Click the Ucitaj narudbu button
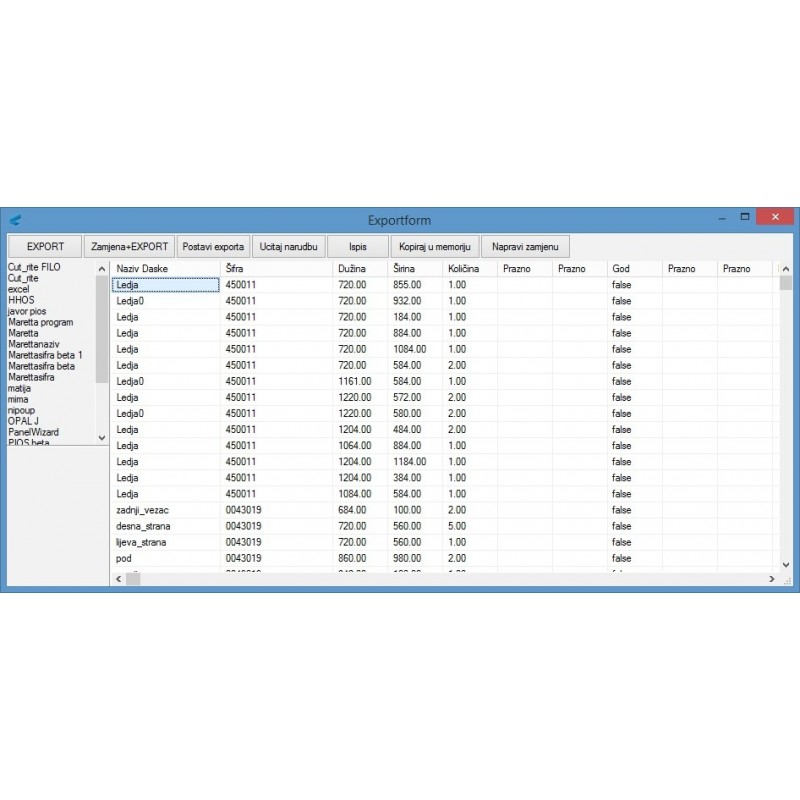Screen dimensions: 800x800 (x=289, y=246)
